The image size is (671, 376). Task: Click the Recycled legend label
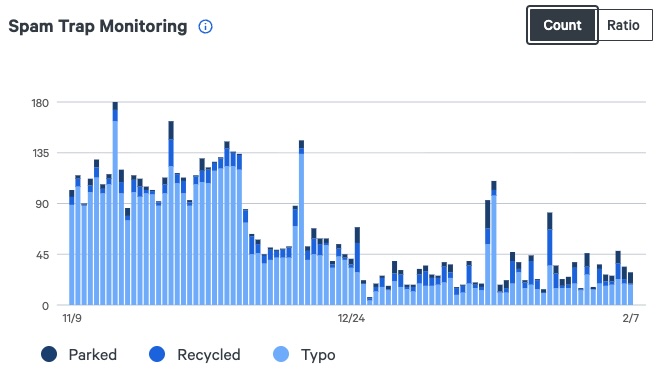click(x=209, y=355)
